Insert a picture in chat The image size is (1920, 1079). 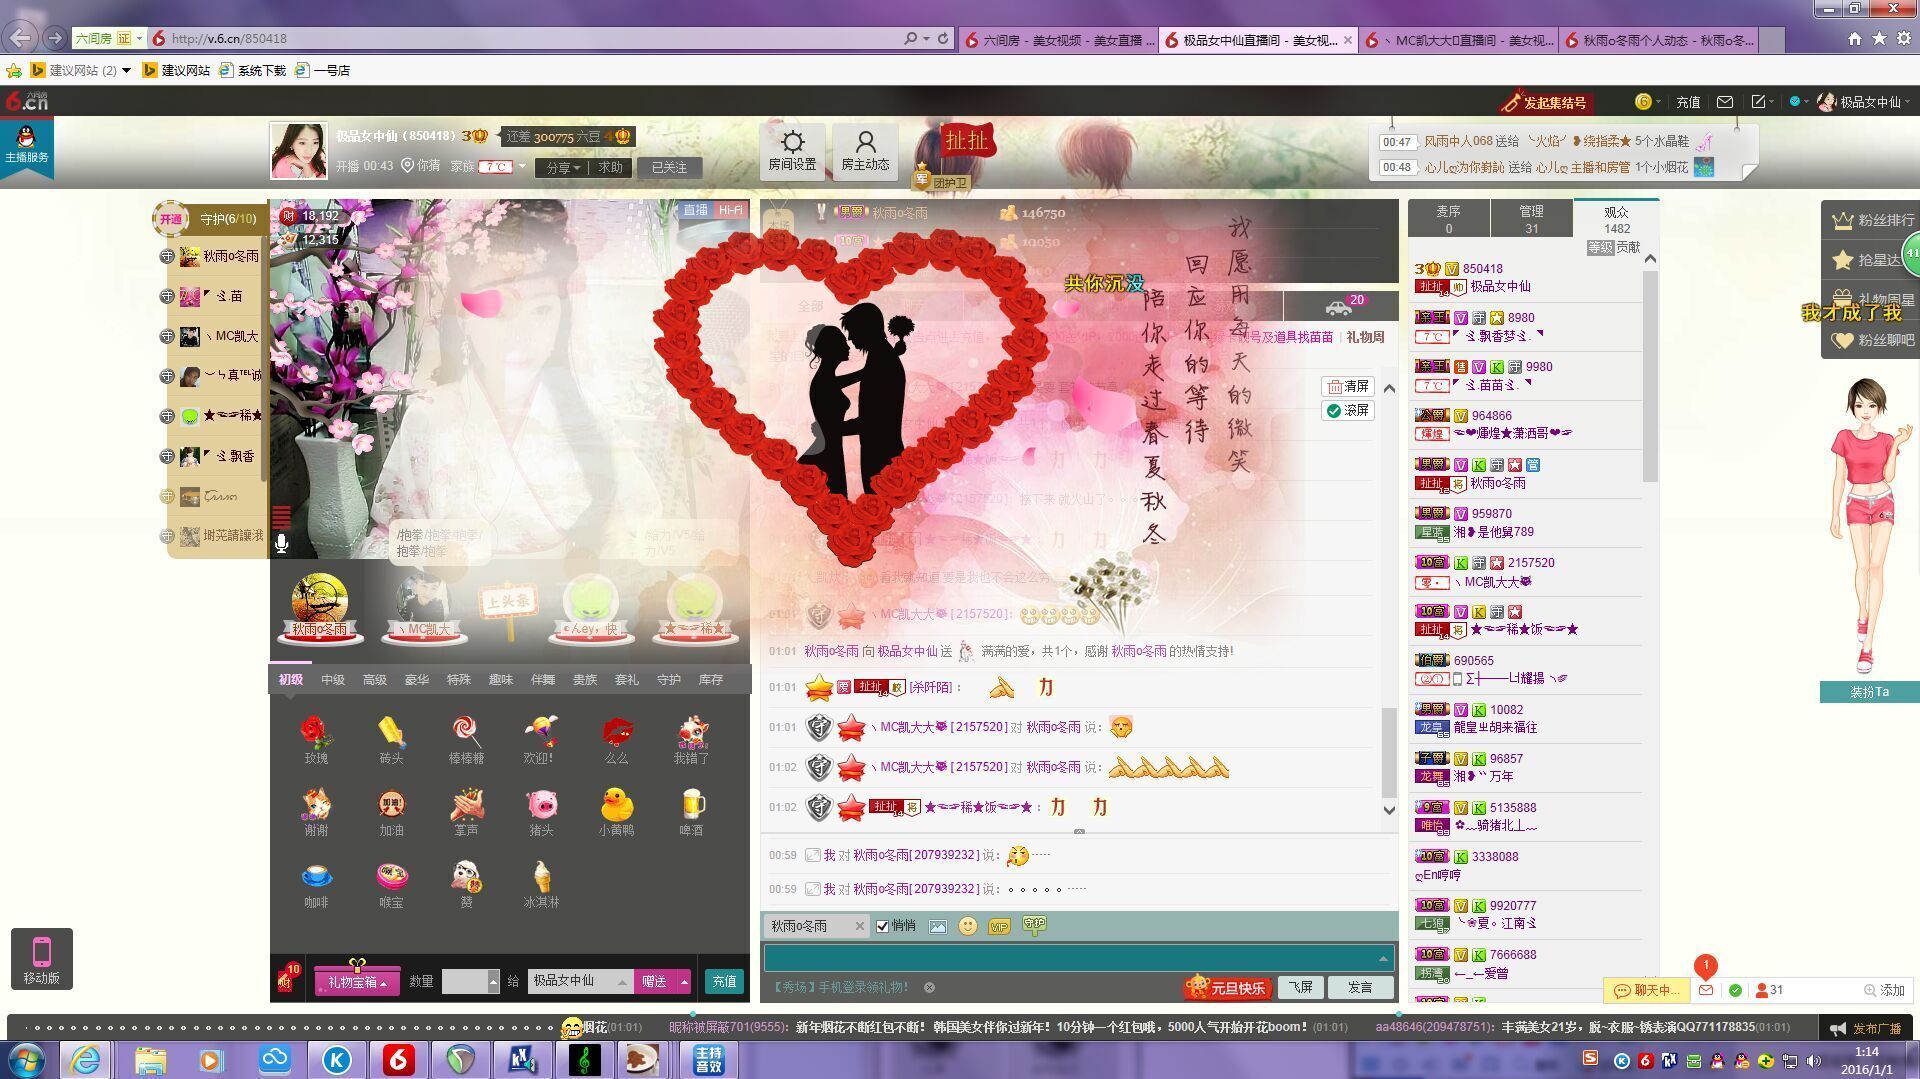(937, 927)
